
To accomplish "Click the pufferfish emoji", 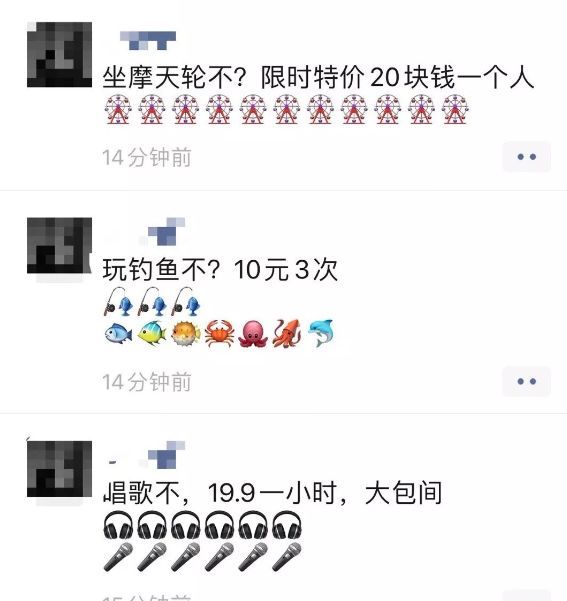I will pos(186,334).
